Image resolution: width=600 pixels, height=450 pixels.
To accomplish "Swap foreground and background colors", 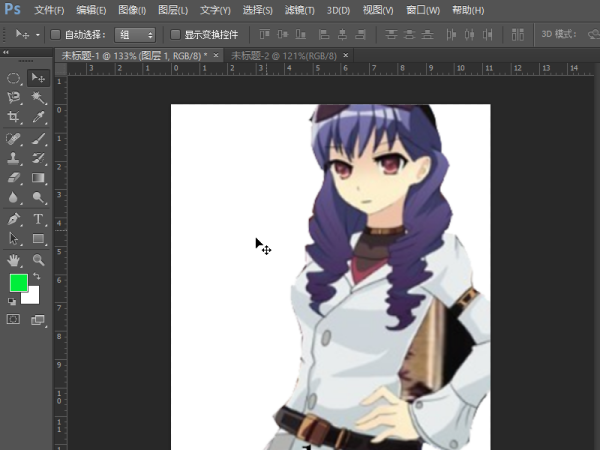I will [x=37, y=276].
